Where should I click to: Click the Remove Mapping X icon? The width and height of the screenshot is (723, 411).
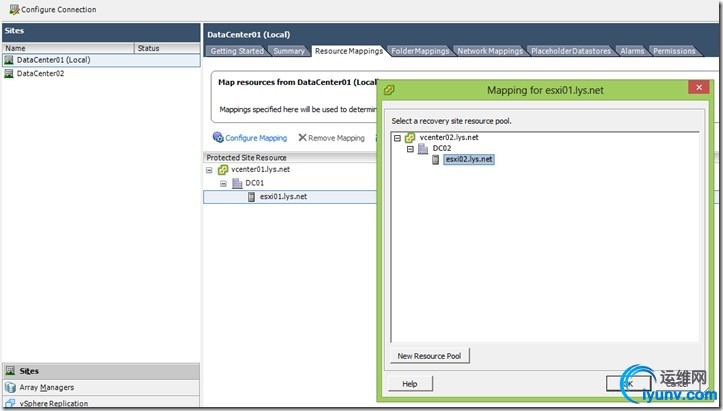pos(302,137)
